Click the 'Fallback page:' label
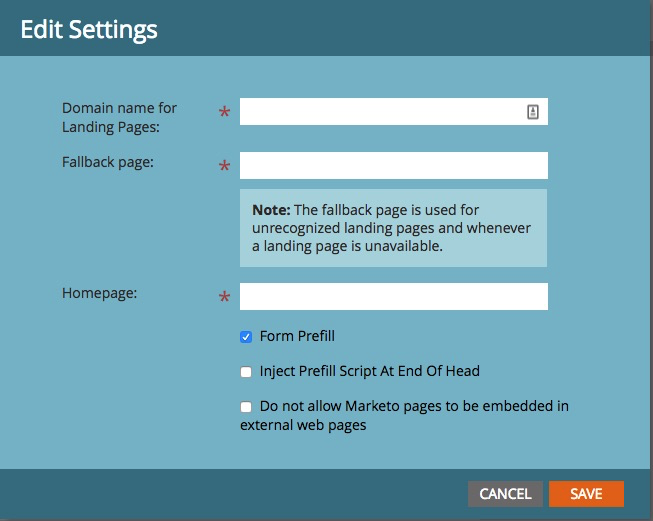This screenshot has width=653, height=521. 107,161
